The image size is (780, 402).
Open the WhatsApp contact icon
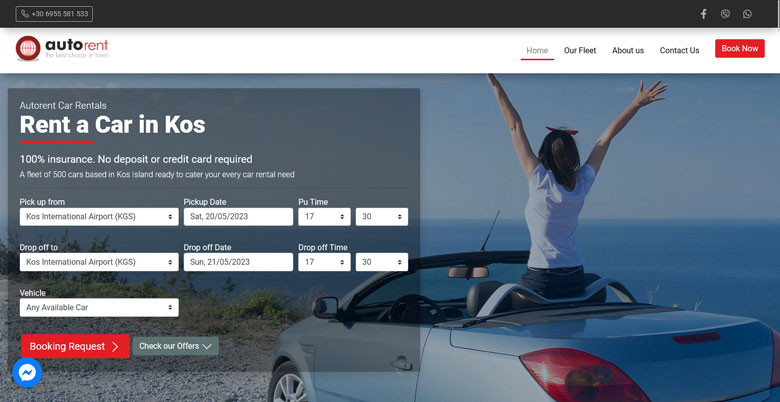[x=747, y=14]
